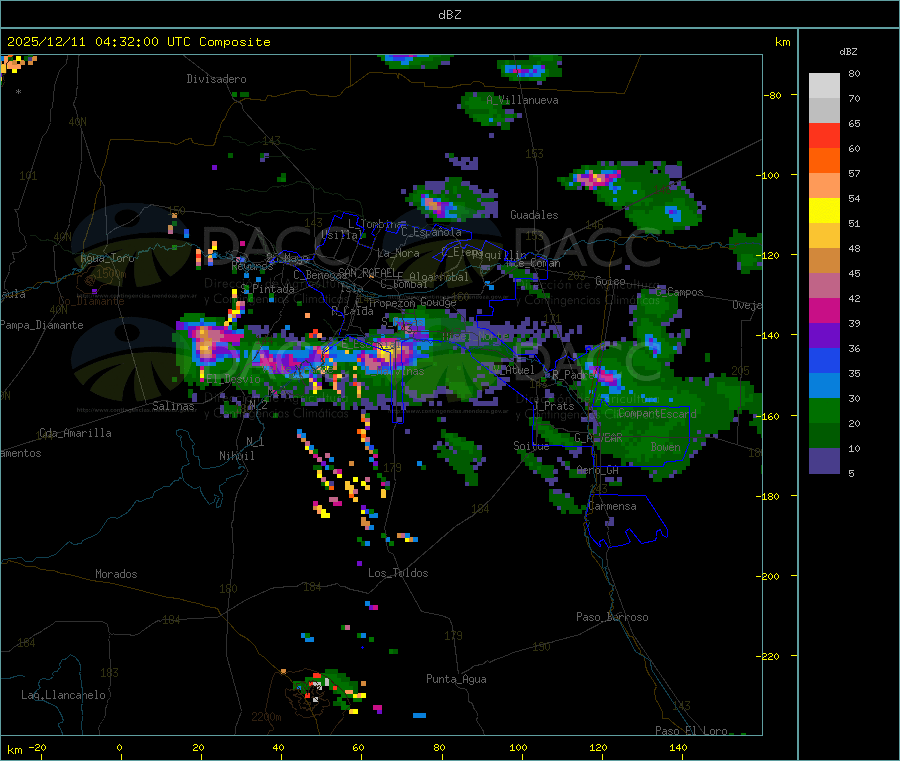Click the Paso_El_Loro label
Image resolution: width=900 pixels, height=761 pixels.
692,731
